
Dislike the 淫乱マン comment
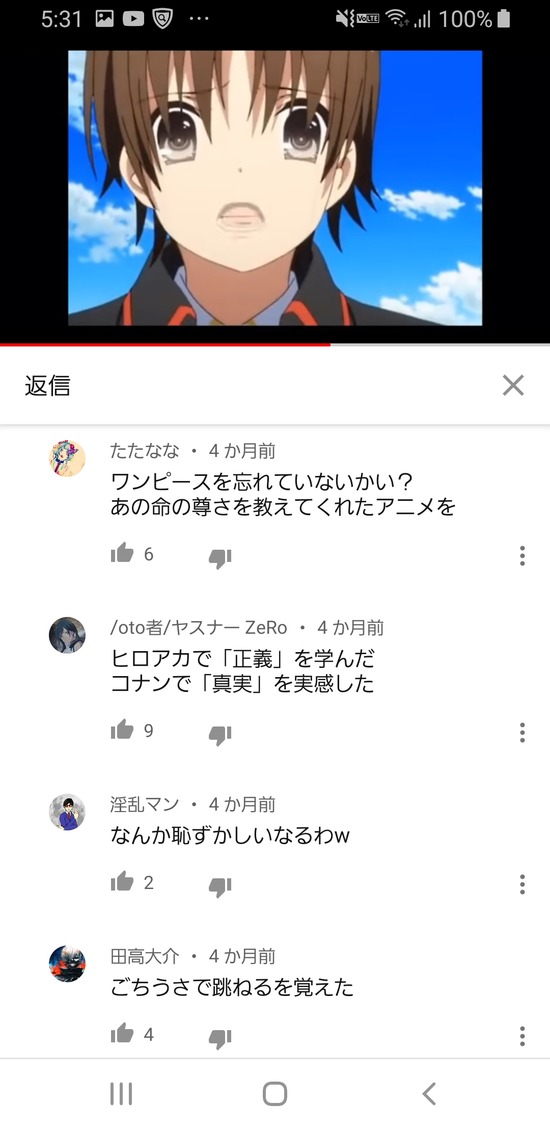coord(220,886)
